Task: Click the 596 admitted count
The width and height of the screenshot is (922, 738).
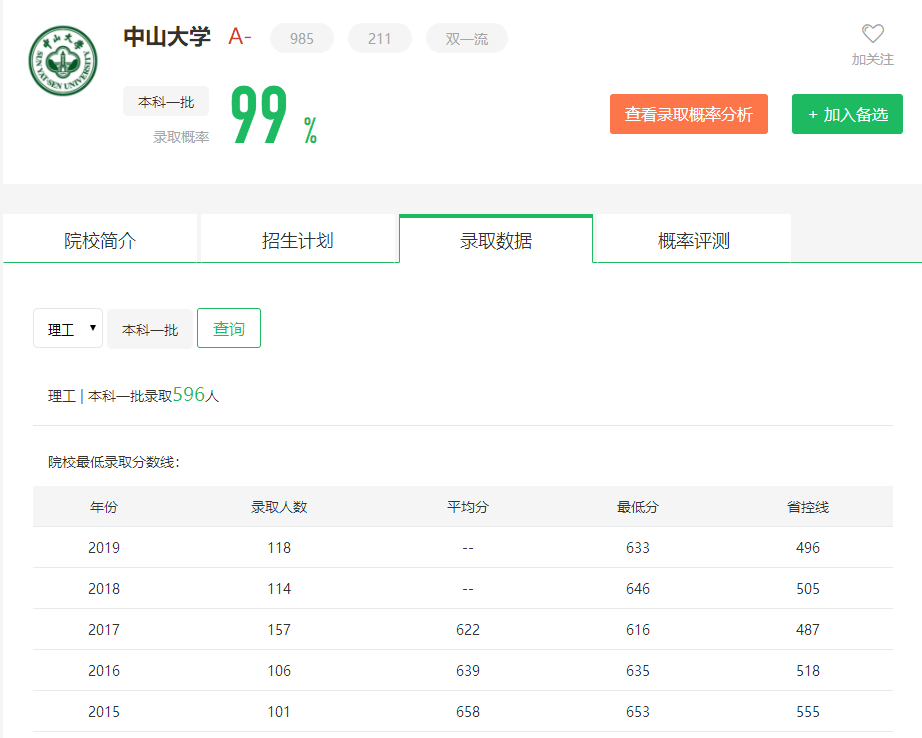Action: point(189,394)
